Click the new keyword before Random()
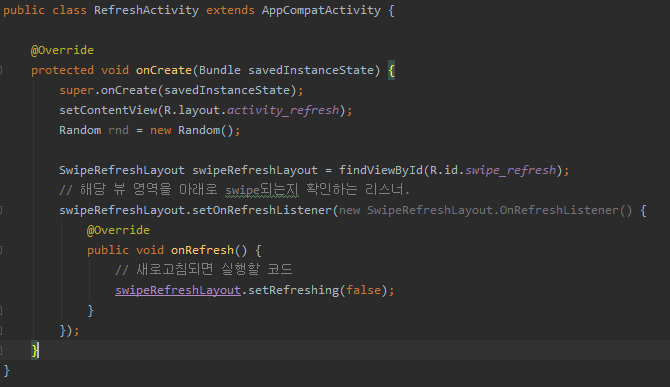 160,130
